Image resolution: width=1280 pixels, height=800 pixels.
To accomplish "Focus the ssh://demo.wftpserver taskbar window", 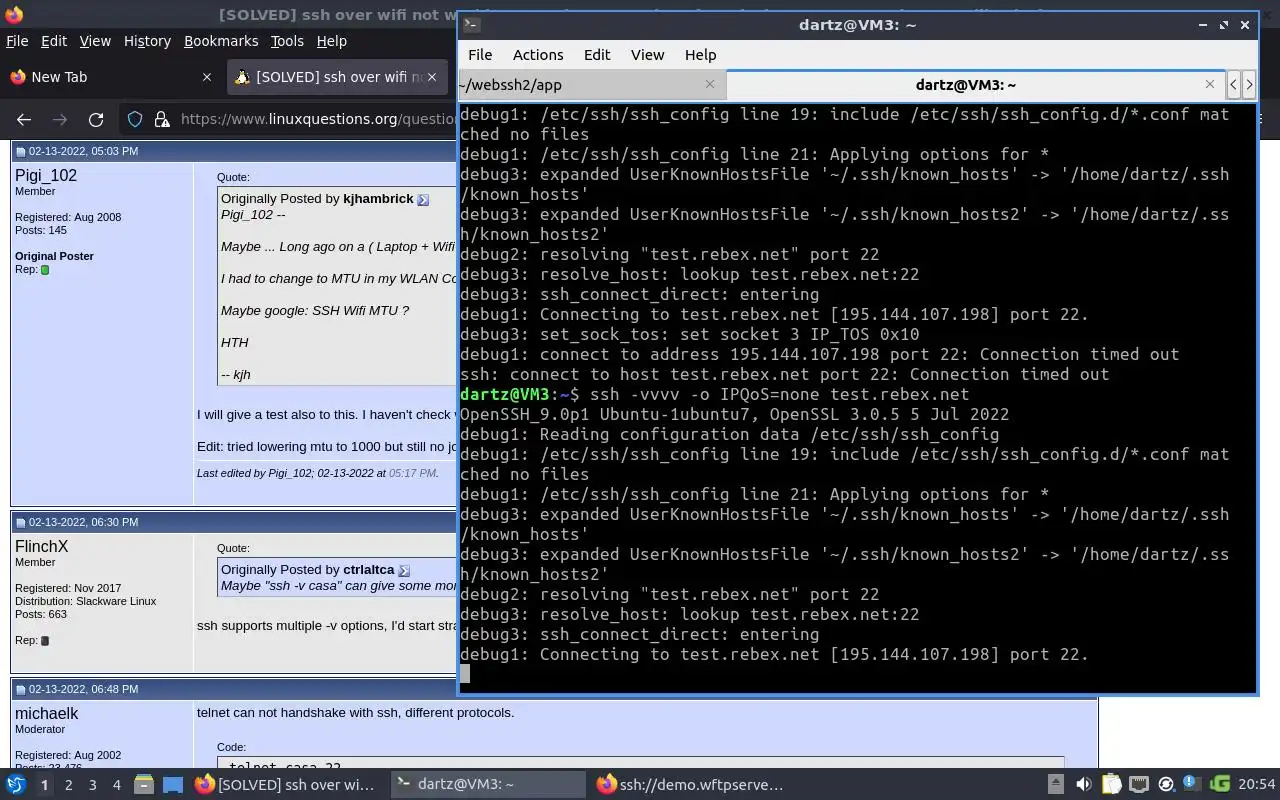I will 689,785.
